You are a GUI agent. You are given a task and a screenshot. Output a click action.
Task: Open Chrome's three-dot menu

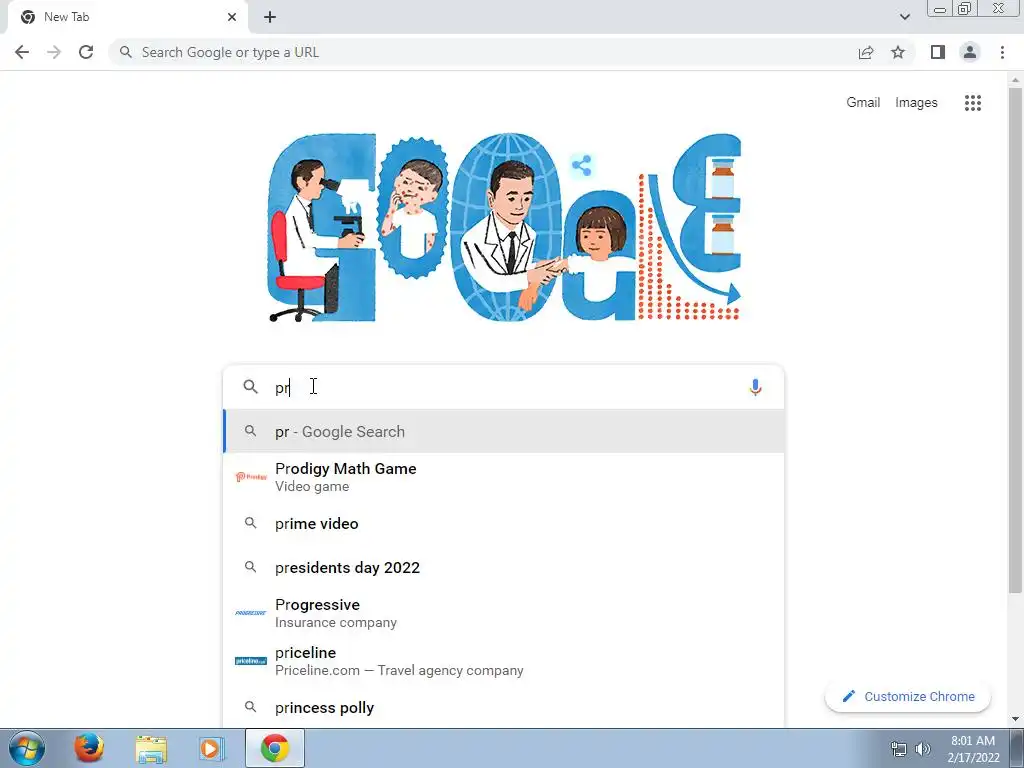[x=1002, y=52]
